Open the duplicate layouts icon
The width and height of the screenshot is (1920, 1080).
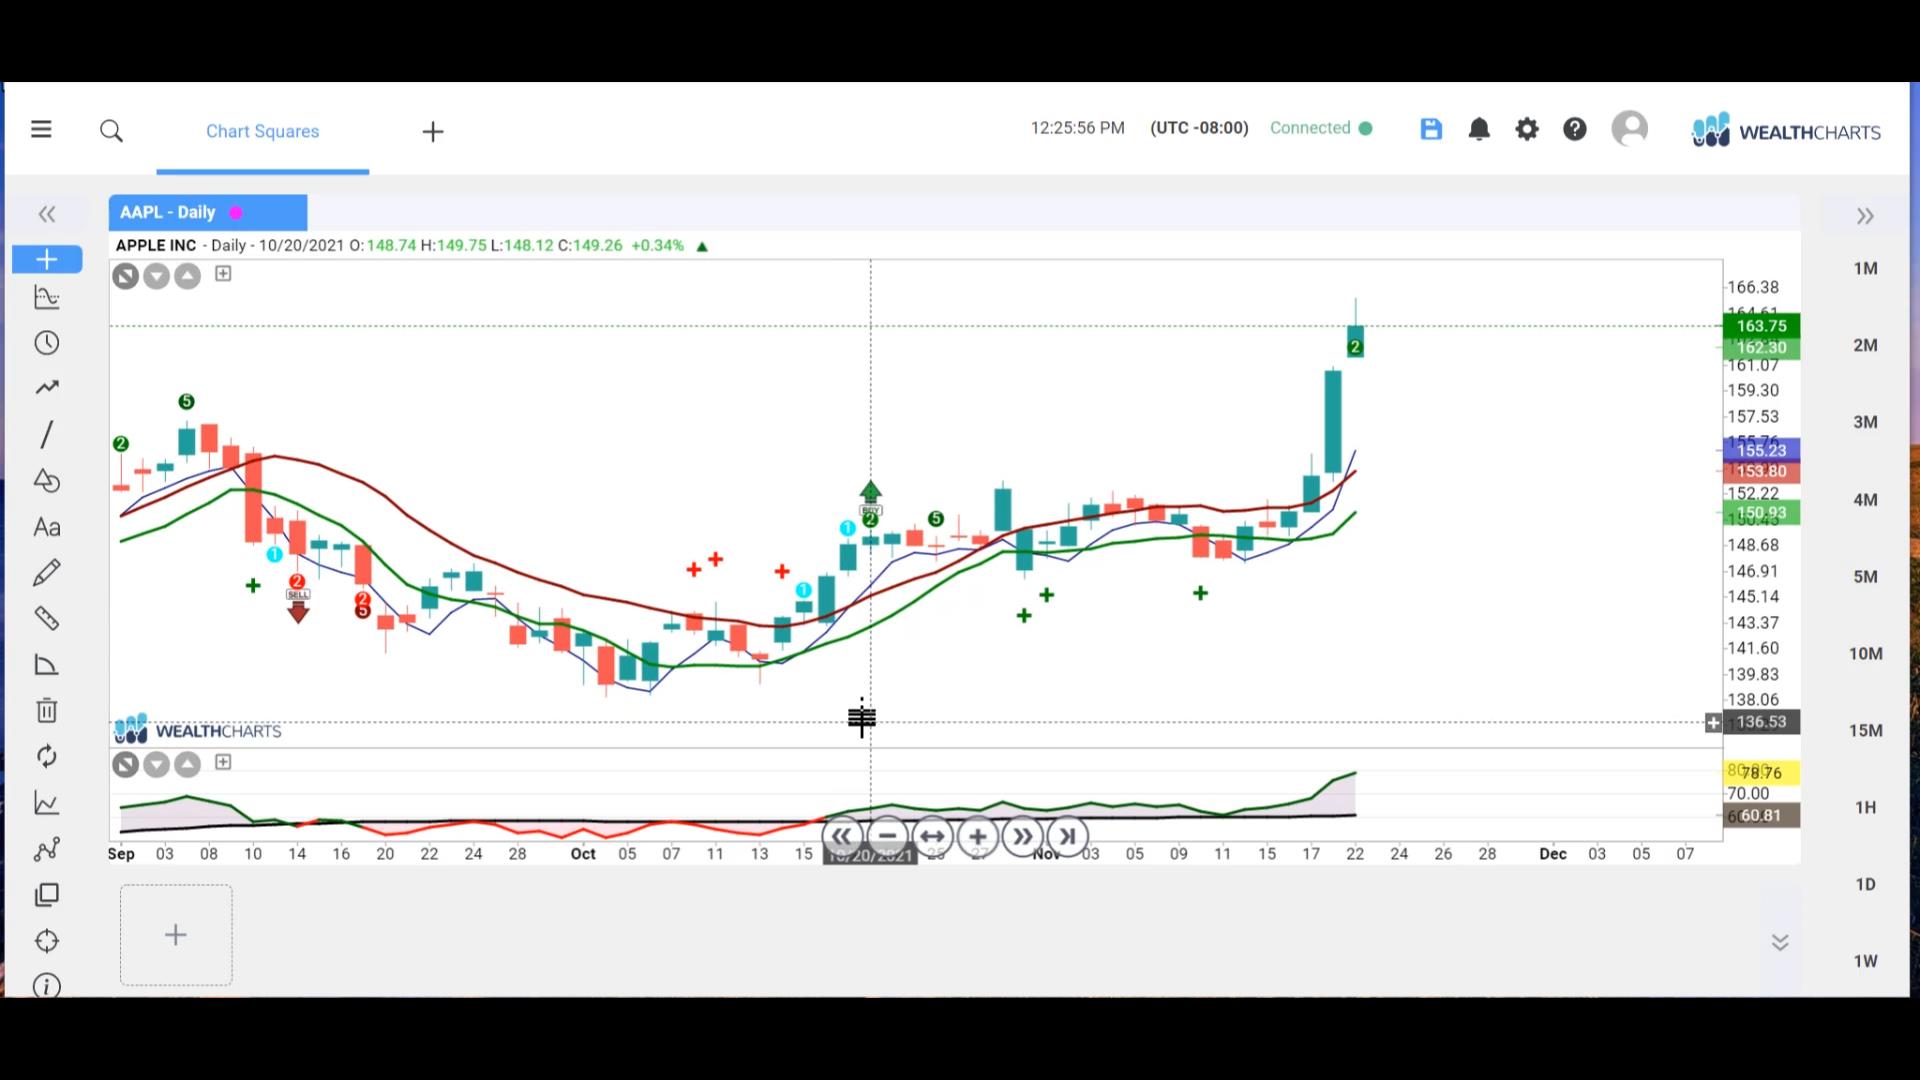tap(47, 895)
